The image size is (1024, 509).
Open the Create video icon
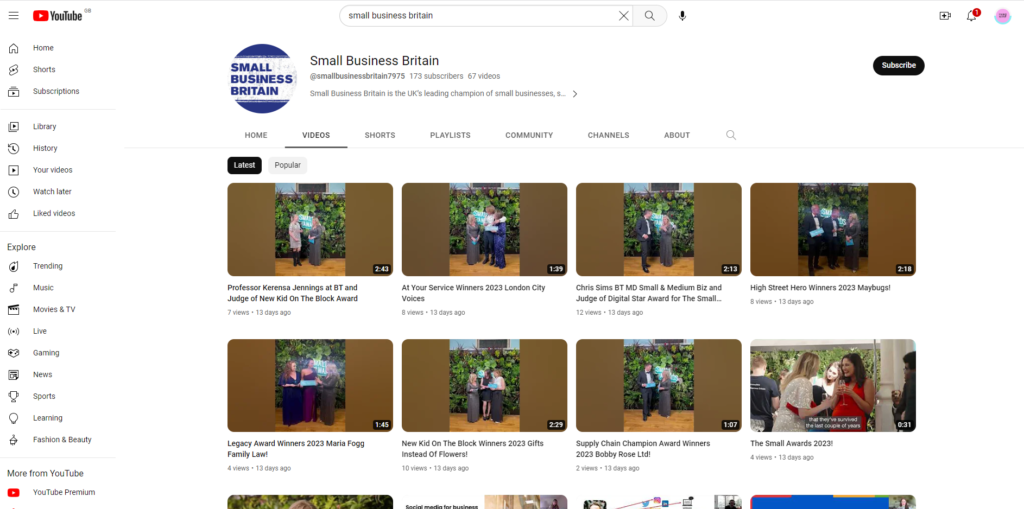[x=945, y=16]
